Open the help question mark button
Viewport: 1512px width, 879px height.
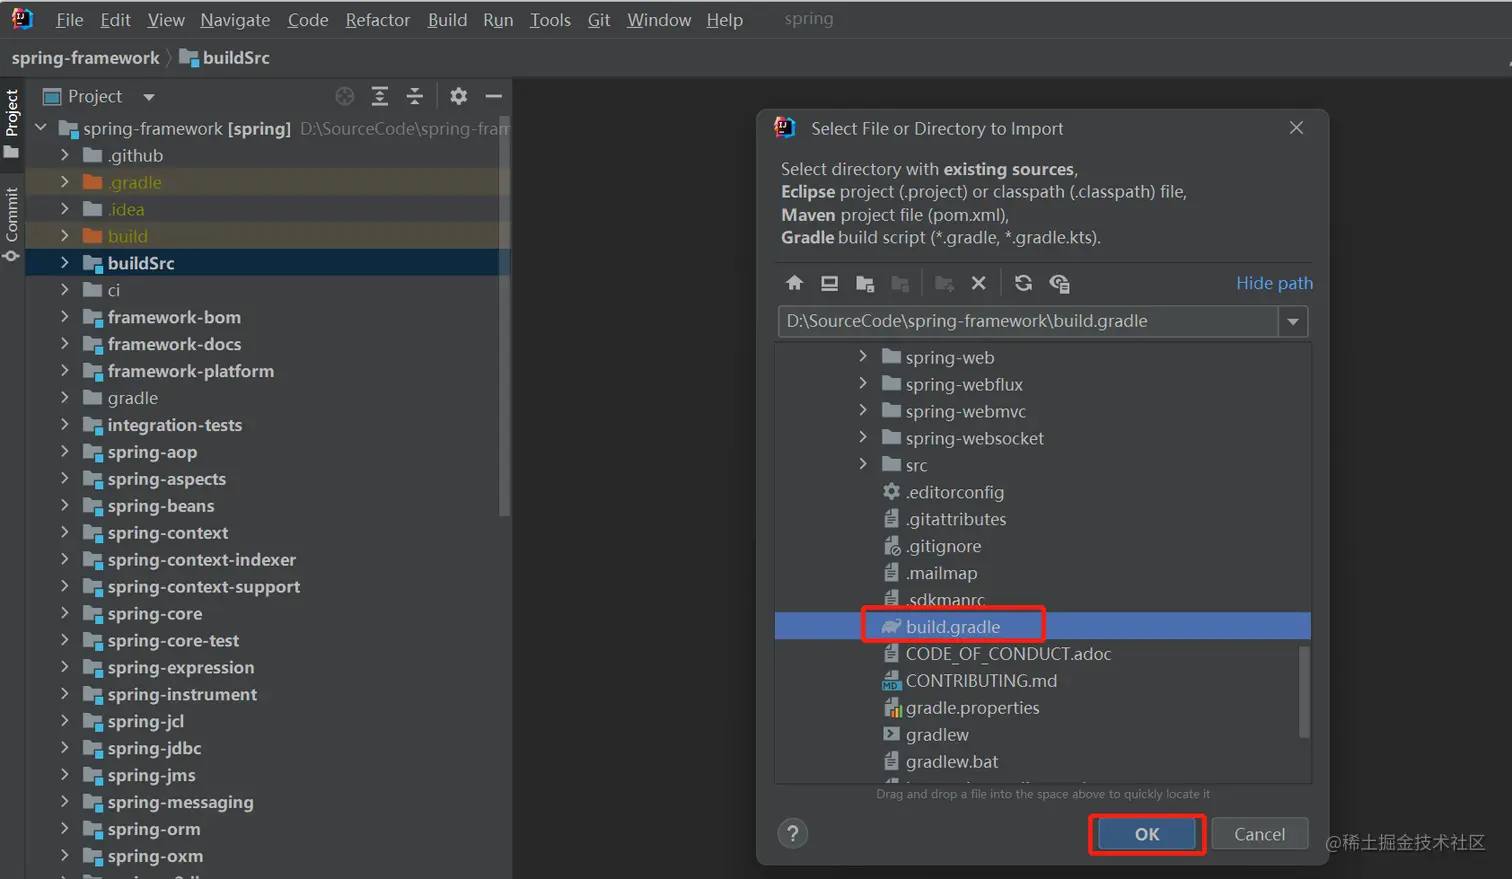(x=793, y=833)
